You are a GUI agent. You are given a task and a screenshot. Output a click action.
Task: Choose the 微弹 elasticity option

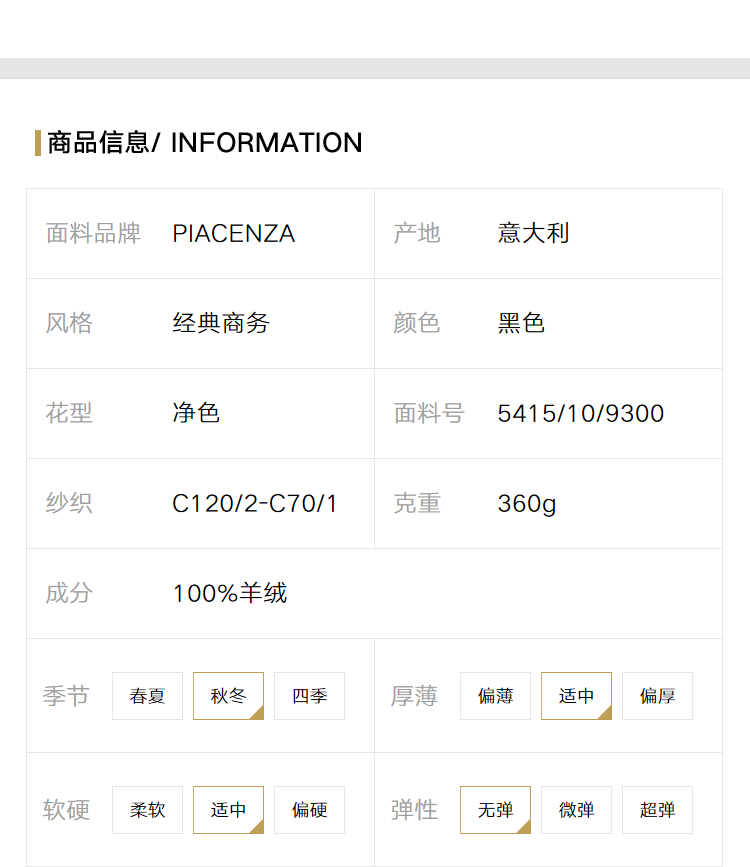click(576, 809)
